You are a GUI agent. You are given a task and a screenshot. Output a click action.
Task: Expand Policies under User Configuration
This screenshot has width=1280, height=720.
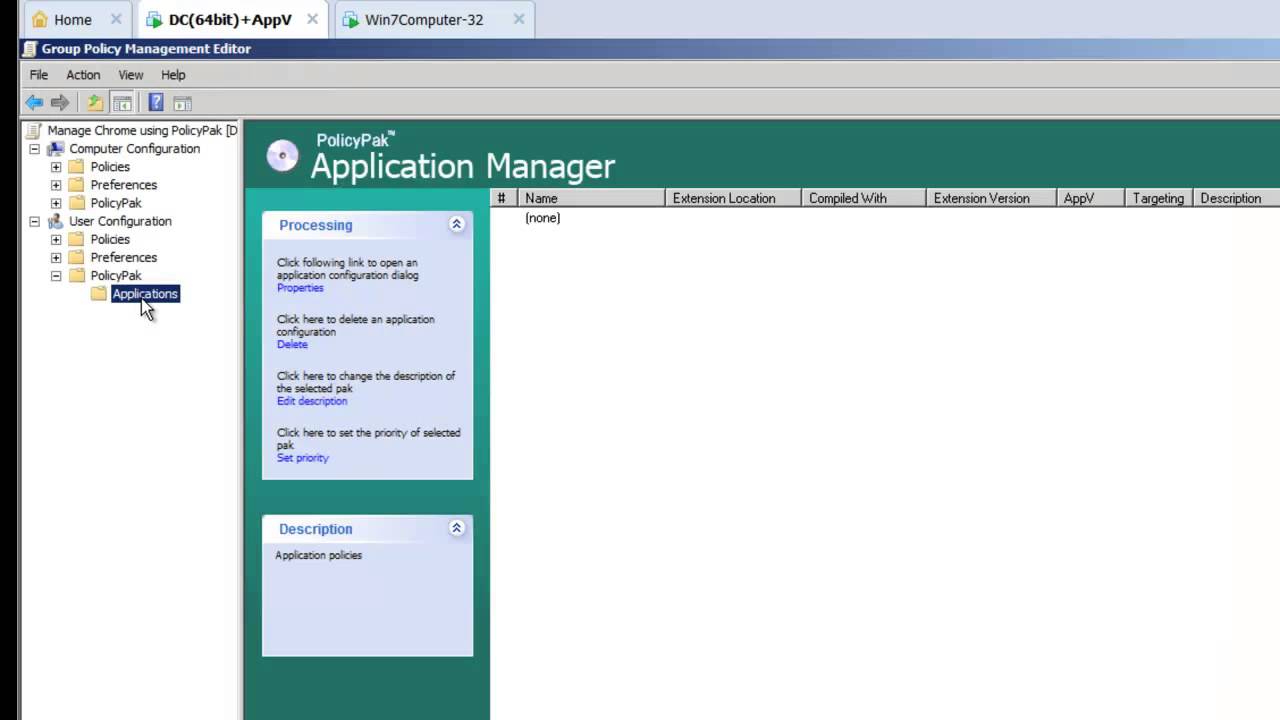click(56, 239)
